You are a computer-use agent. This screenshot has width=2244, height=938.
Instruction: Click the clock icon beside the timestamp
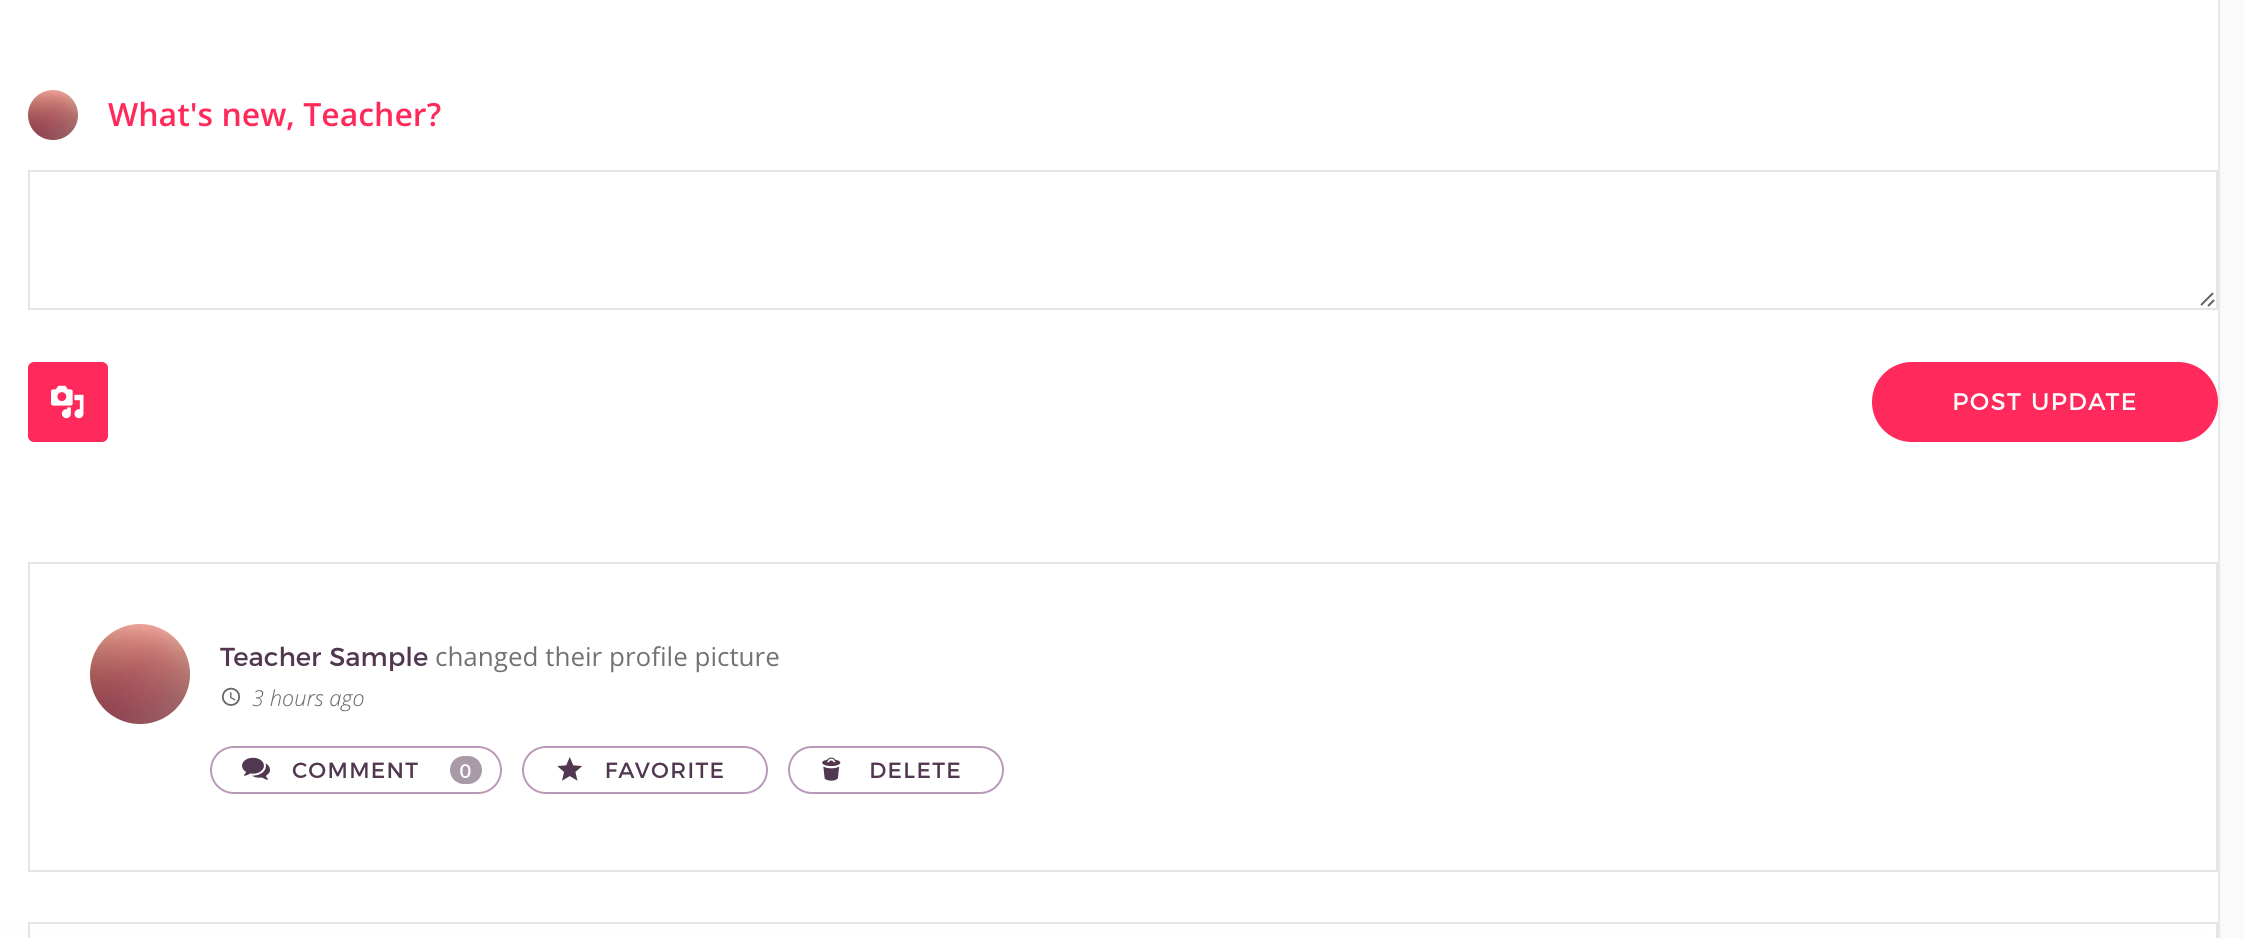pos(231,697)
